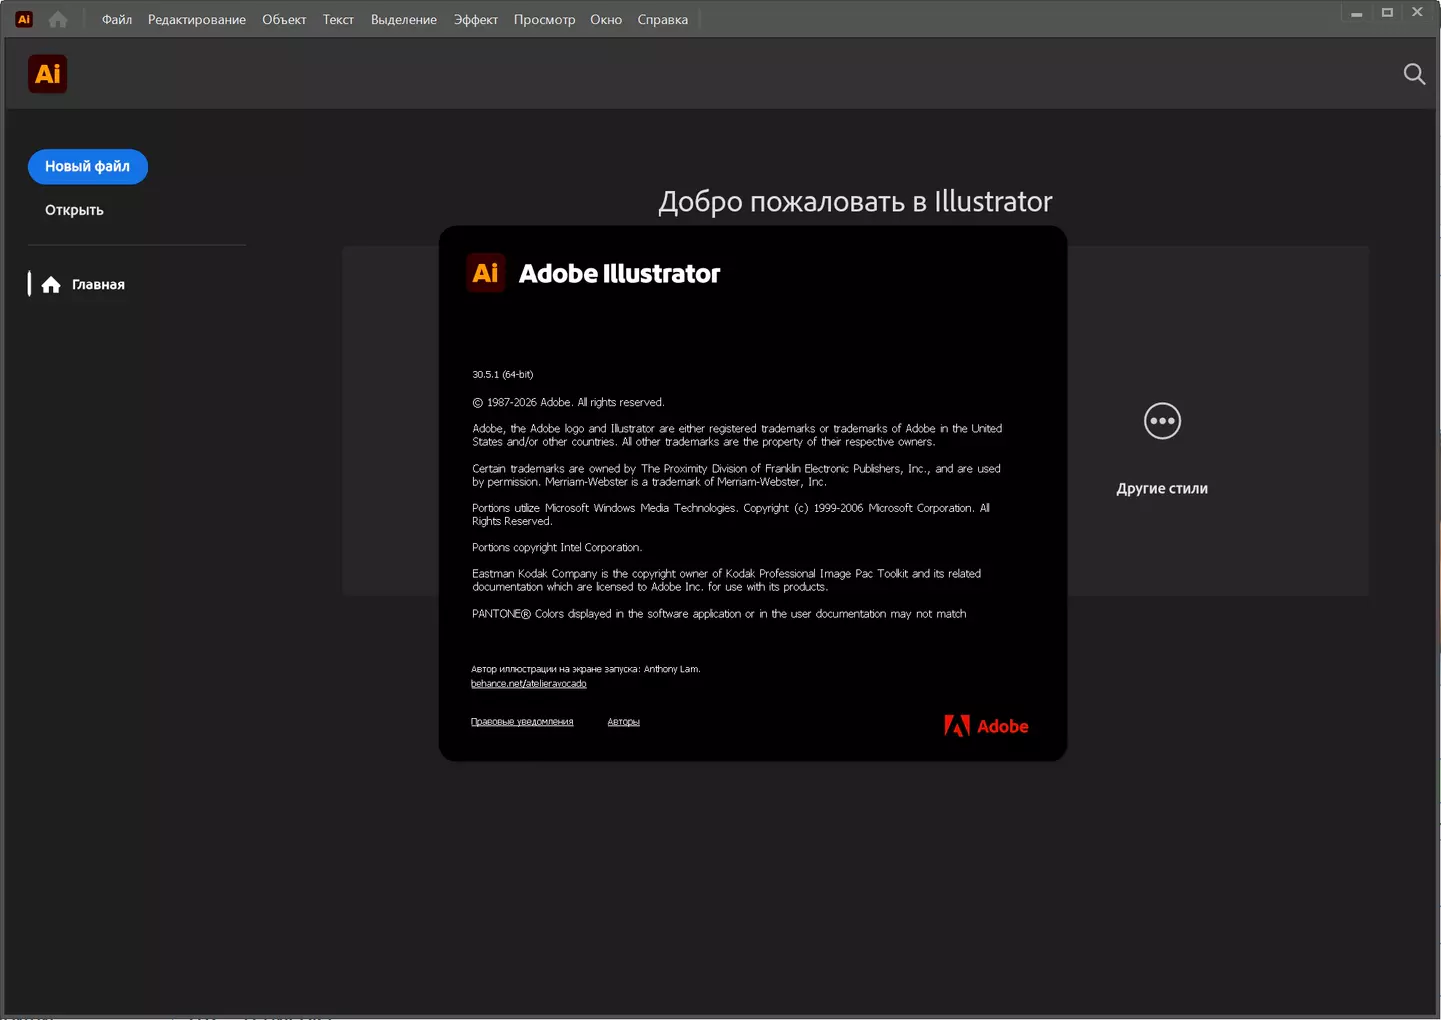Open the Эффект menu
Image resolution: width=1441 pixels, height=1020 pixels.
point(476,19)
